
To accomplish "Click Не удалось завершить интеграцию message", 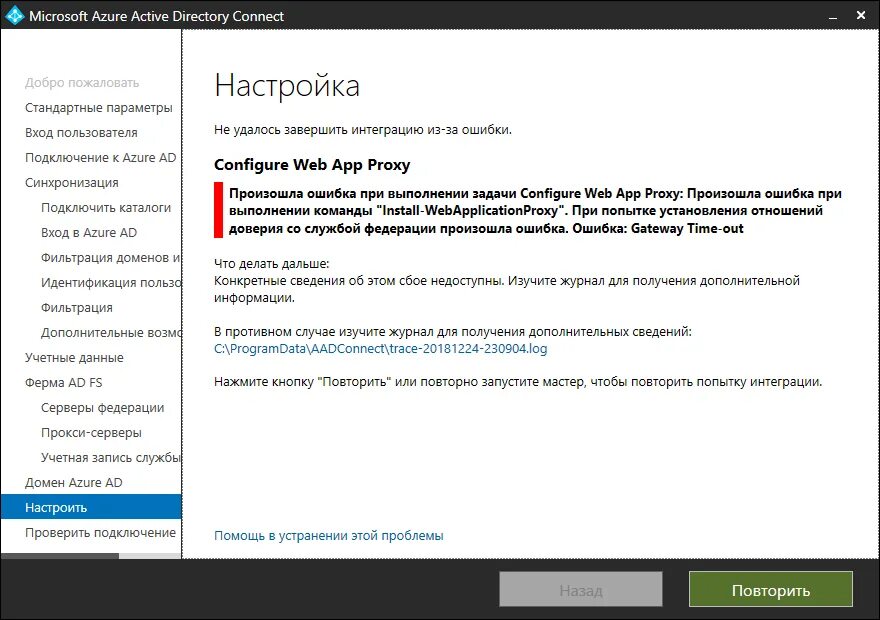I will tap(363, 130).
